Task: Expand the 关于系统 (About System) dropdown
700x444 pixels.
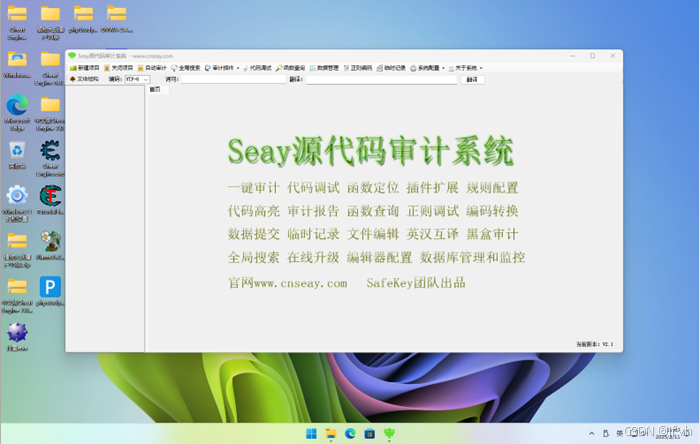Action: [x=465, y=68]
